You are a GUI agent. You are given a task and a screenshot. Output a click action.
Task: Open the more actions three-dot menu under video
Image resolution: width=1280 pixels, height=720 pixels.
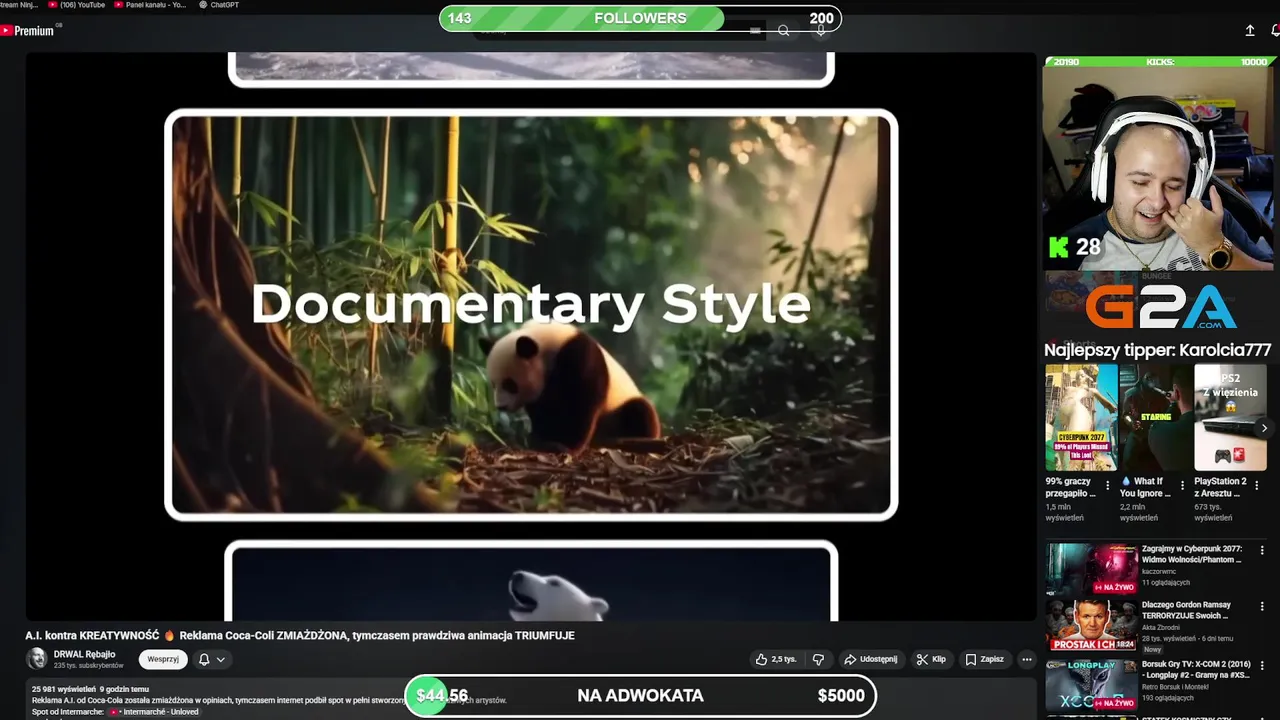click(1026, 659)
